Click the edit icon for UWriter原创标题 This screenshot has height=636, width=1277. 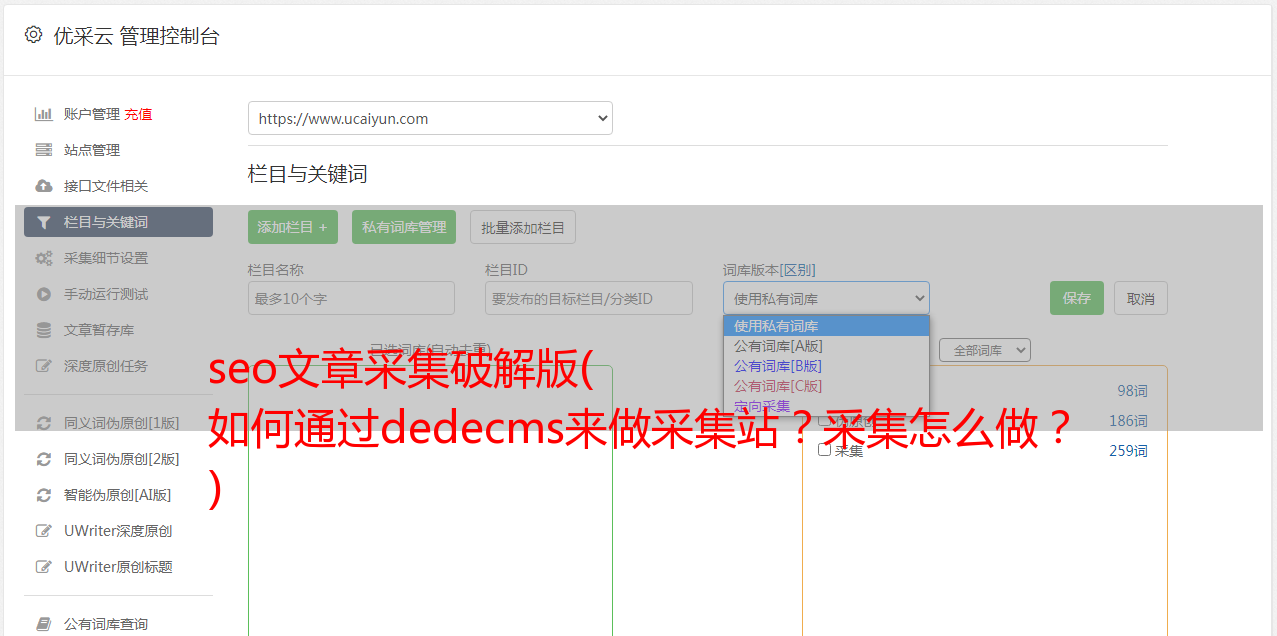44,567
